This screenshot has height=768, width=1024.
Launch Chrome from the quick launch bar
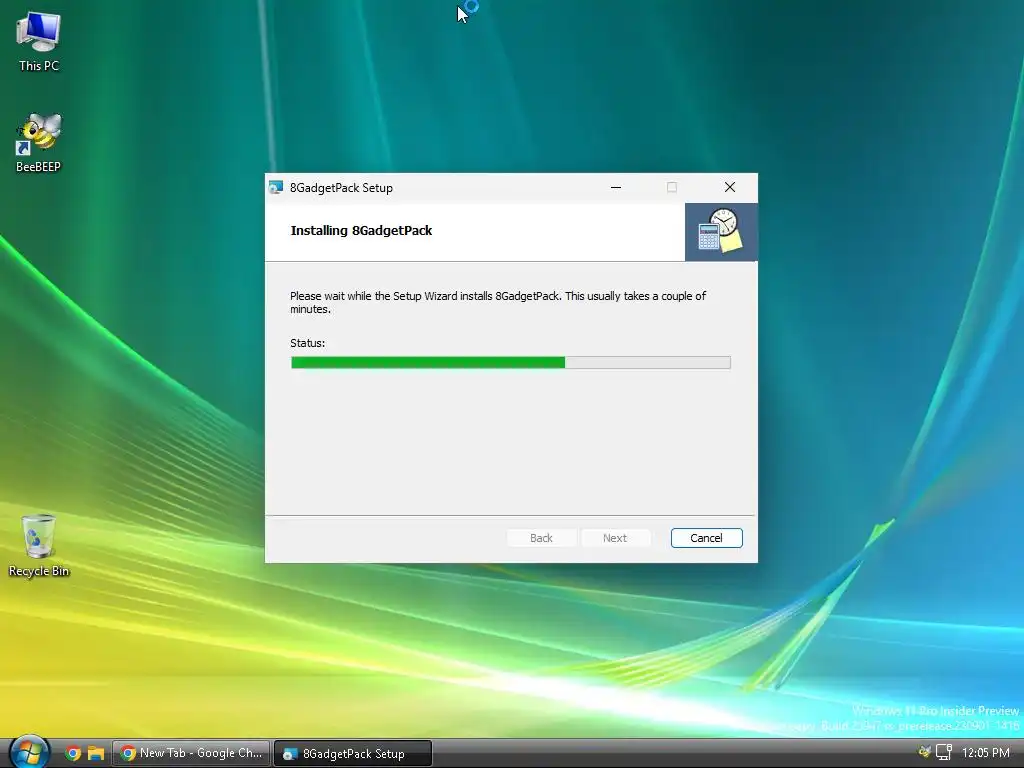[x=73, y=753]
